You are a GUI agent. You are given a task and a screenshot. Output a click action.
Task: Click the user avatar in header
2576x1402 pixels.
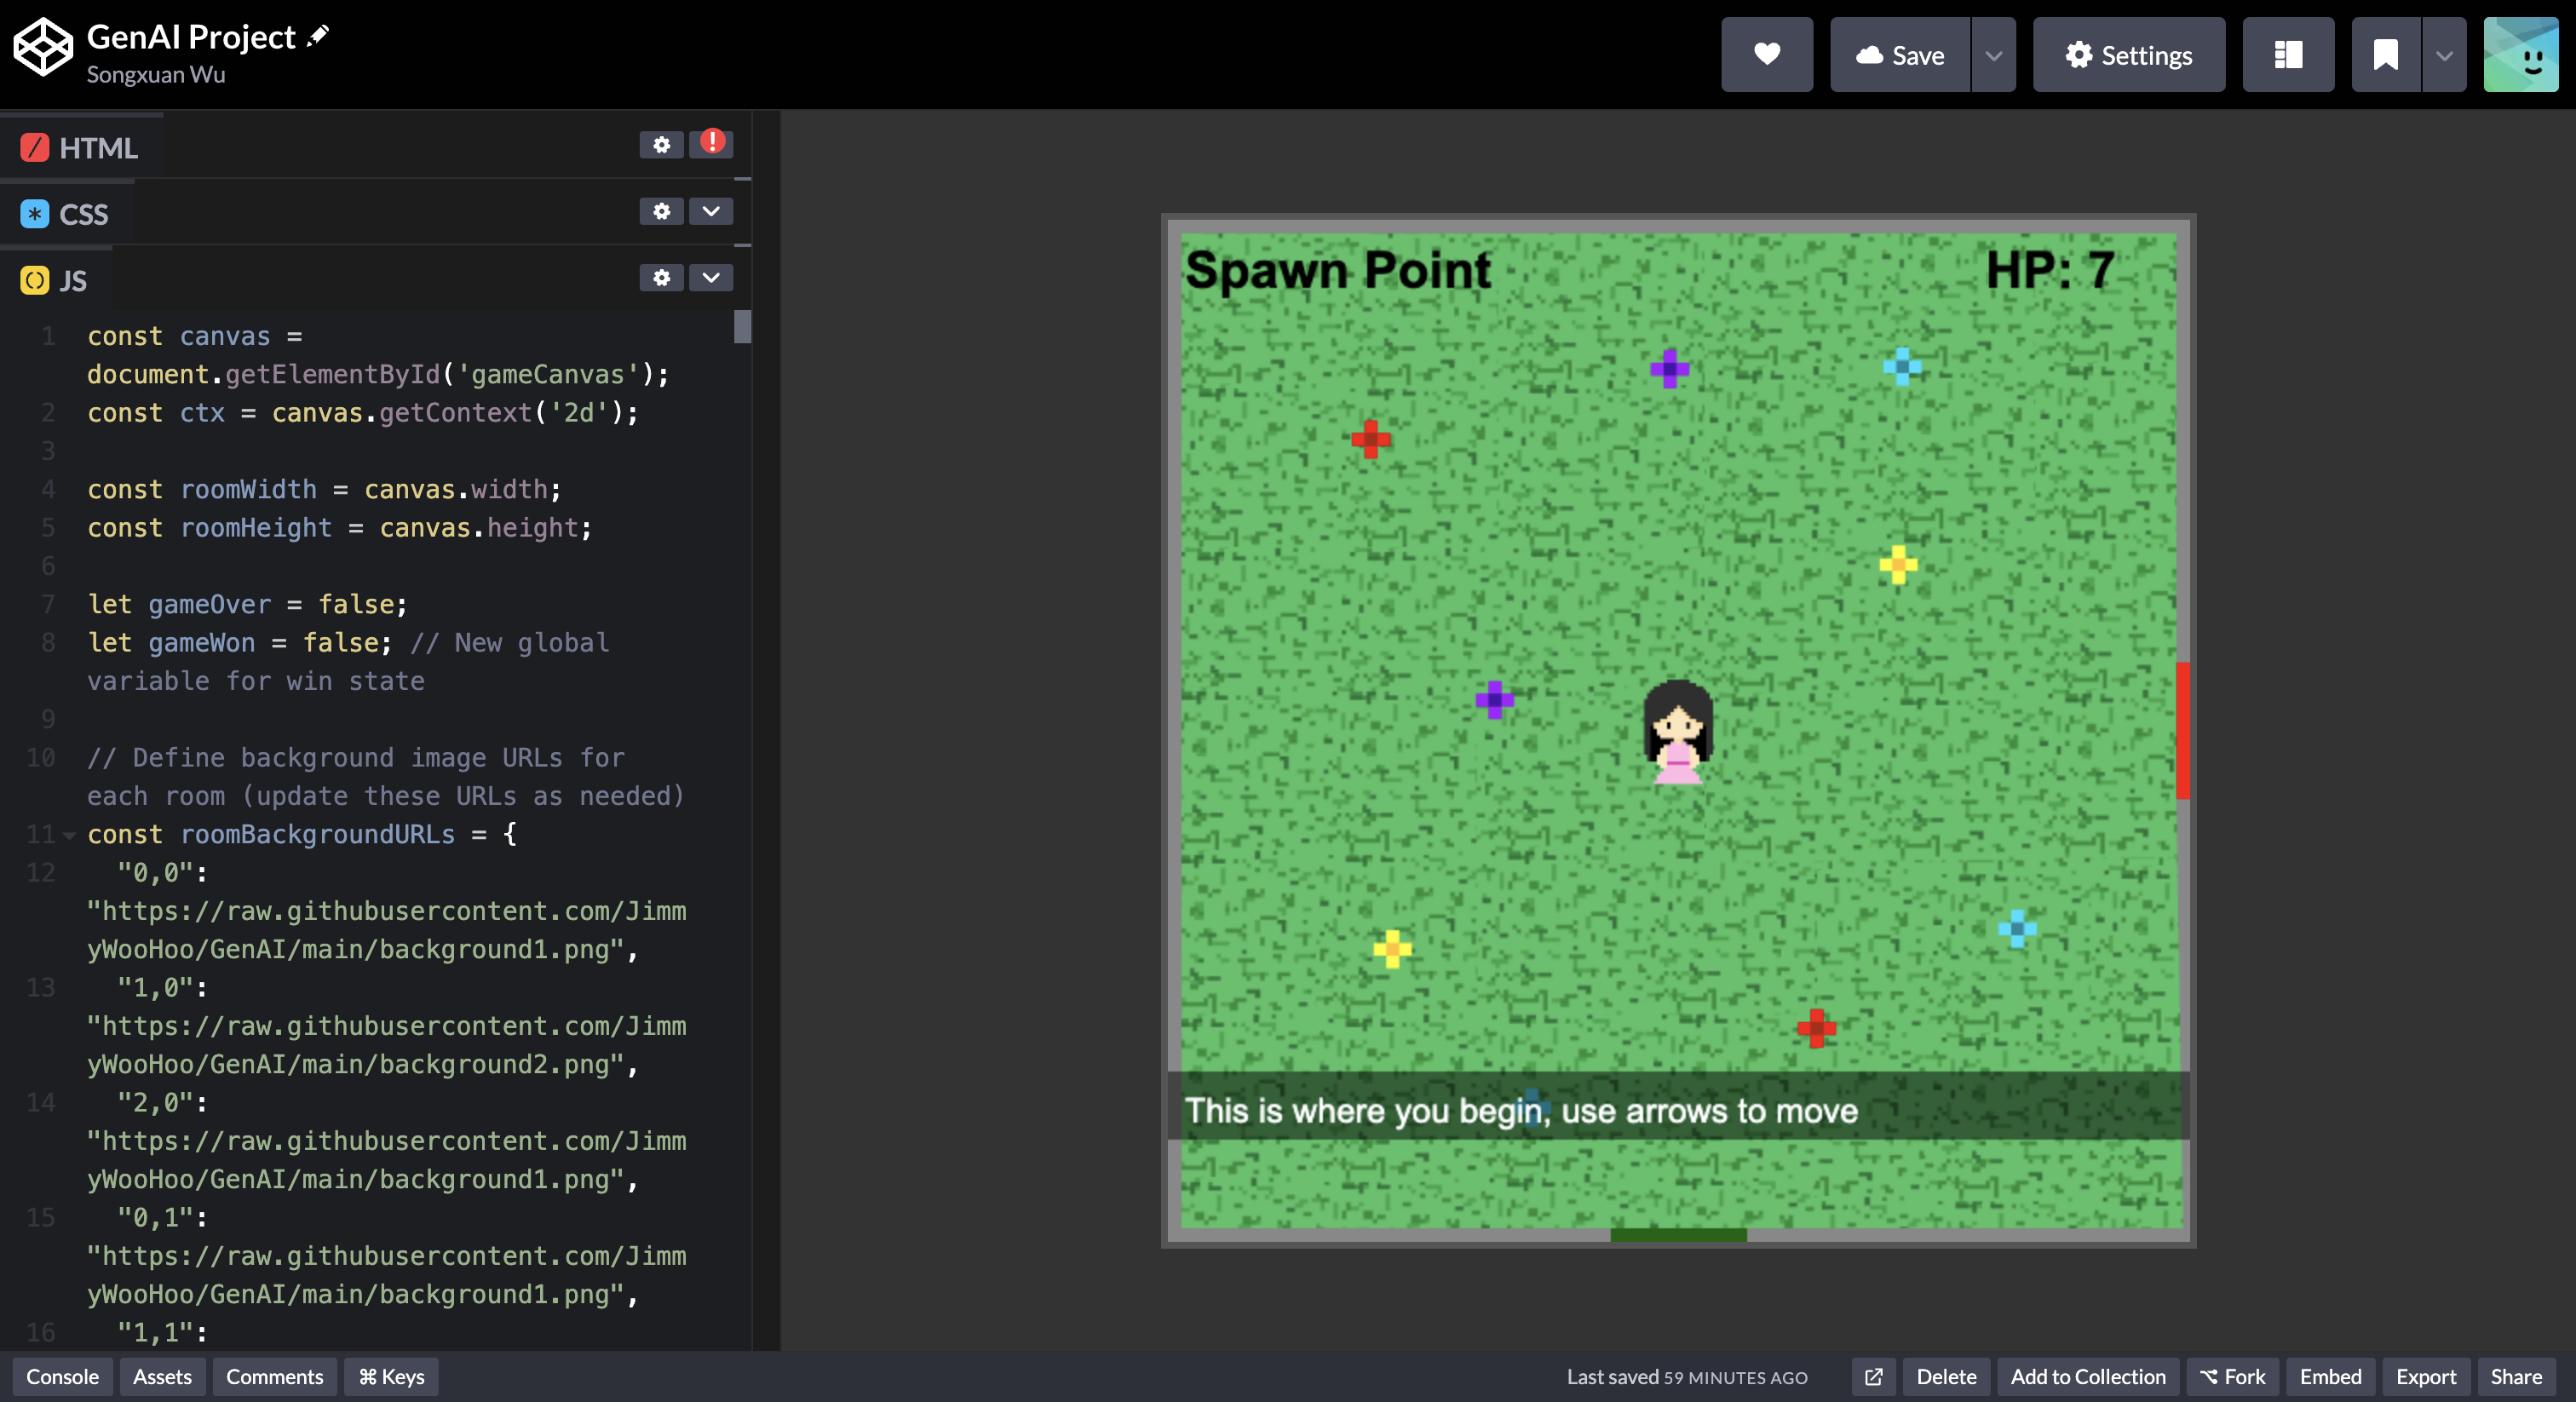[x=2520, y=54]
